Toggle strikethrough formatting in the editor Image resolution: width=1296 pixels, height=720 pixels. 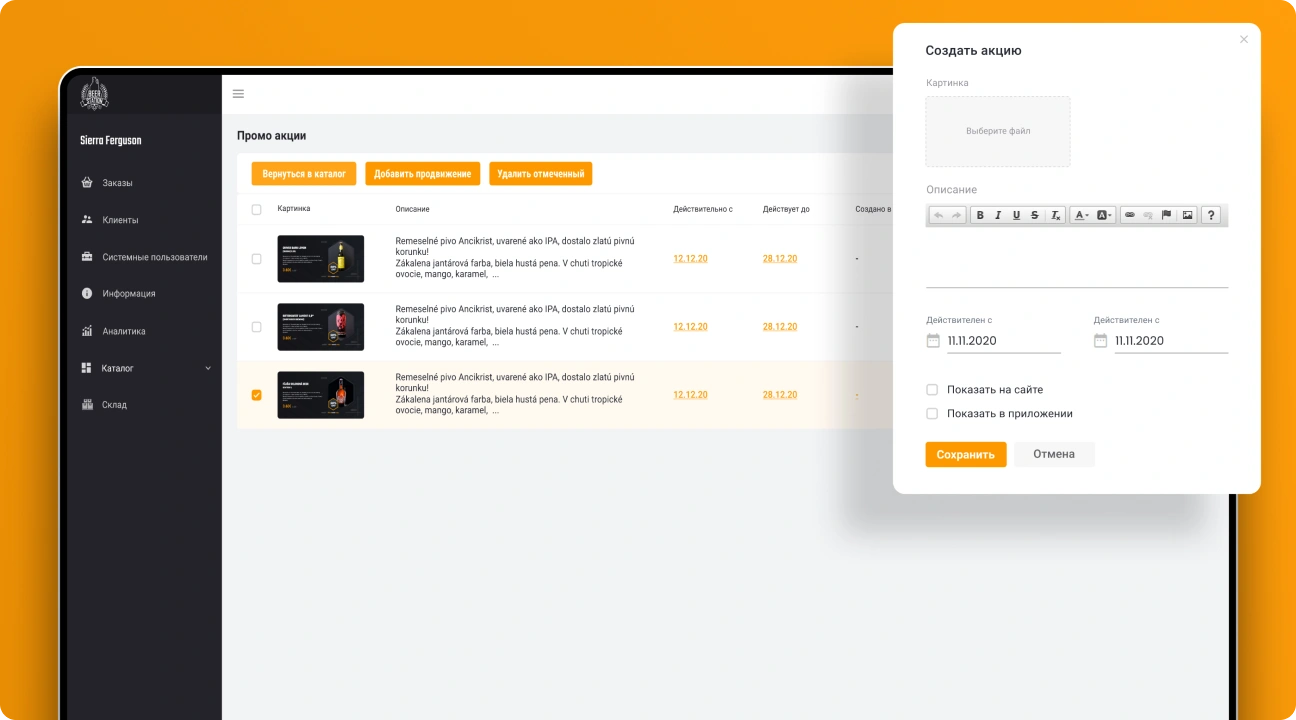point(1035,215)
